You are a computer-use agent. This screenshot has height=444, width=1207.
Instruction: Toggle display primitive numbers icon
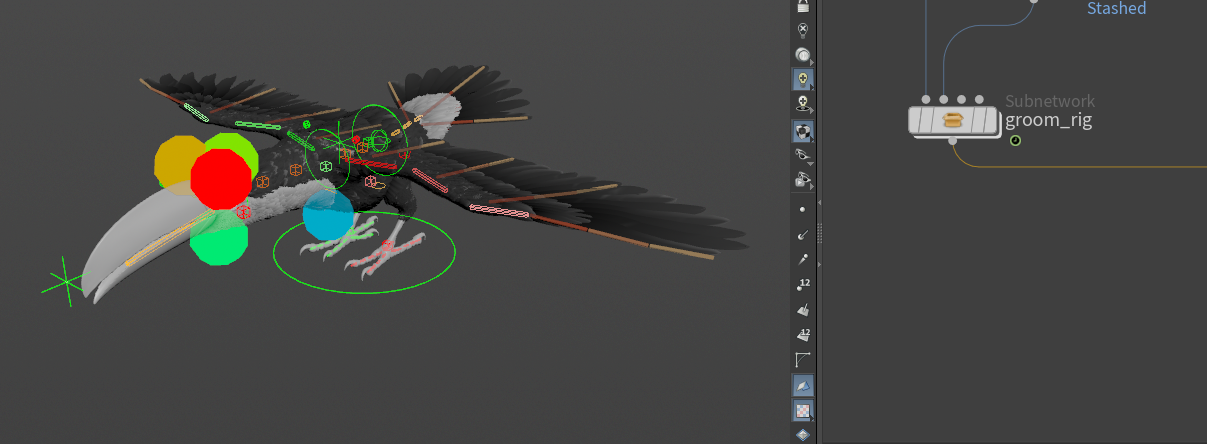(803, 335)
